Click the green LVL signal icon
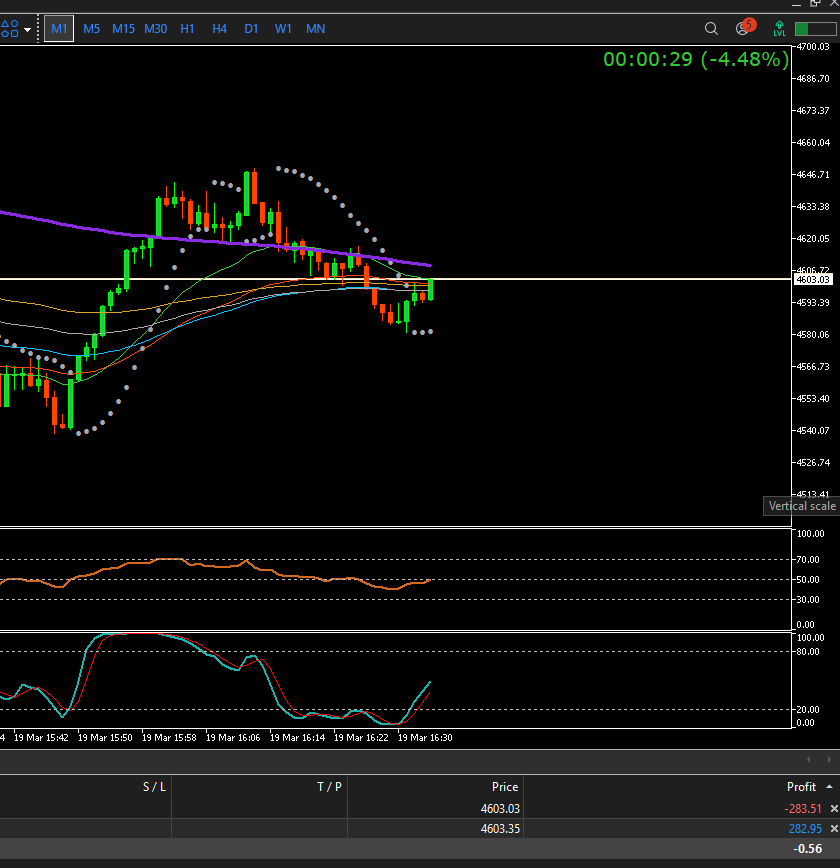This screenshot has width=840, height=868. [x=779, y=29]
